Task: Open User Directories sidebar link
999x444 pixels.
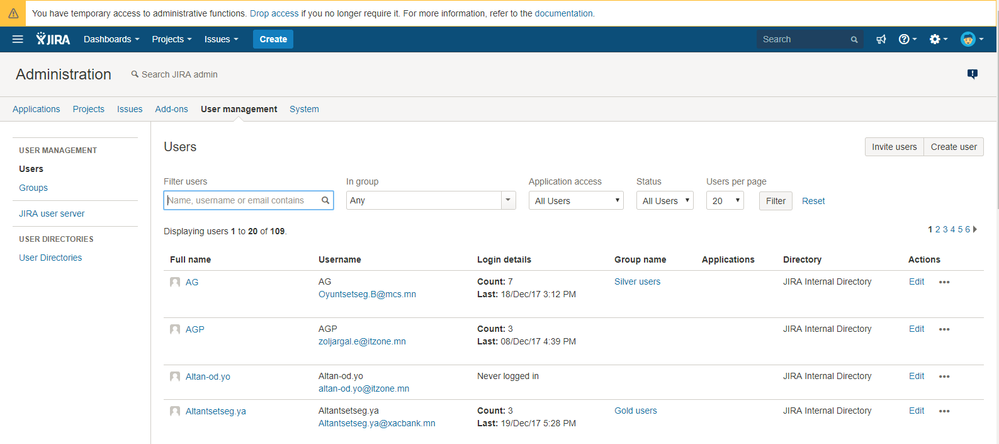Action: (50, 257)
